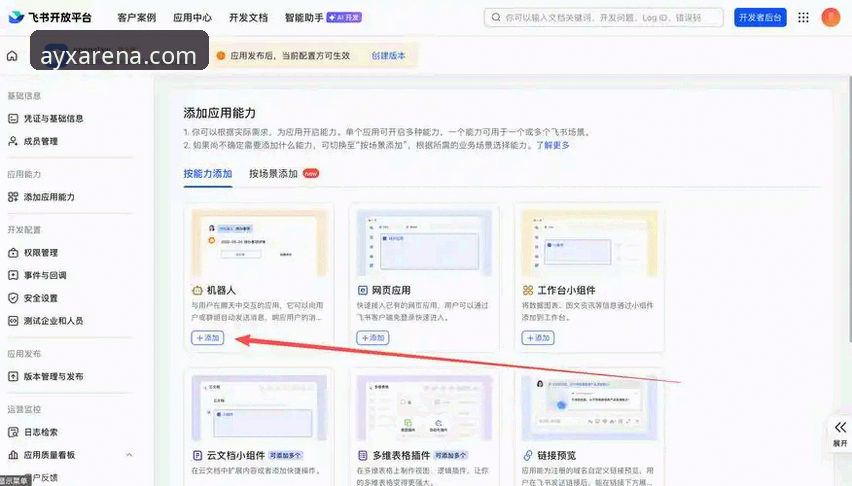Click the 凭证与基础信息 sidebar icon
This screenshot has width=852, height=486.
13,119
